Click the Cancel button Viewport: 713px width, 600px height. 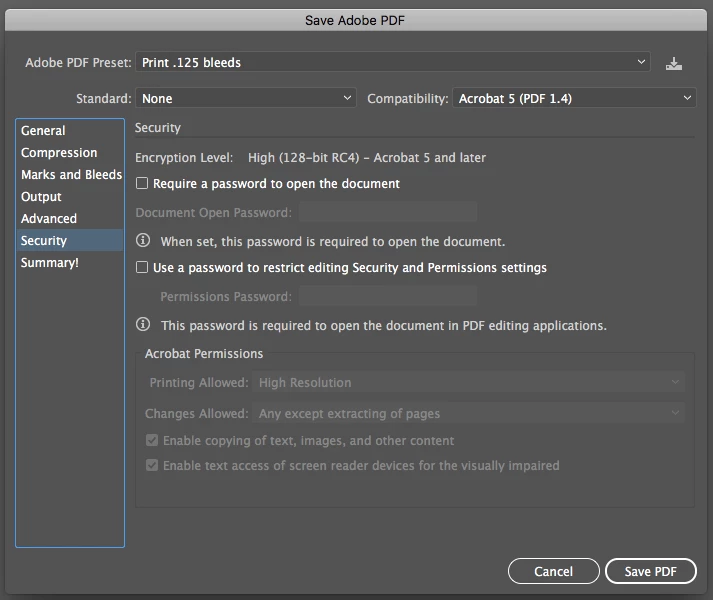(x=553, y=571)
